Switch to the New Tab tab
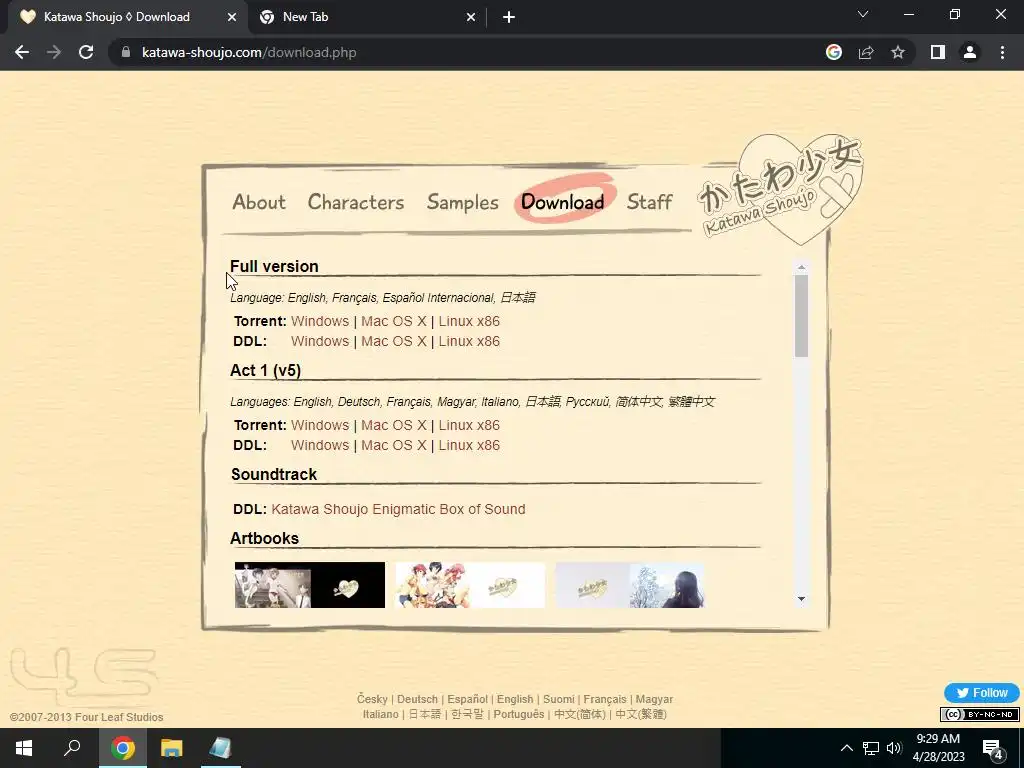 (x=368, y=17)
